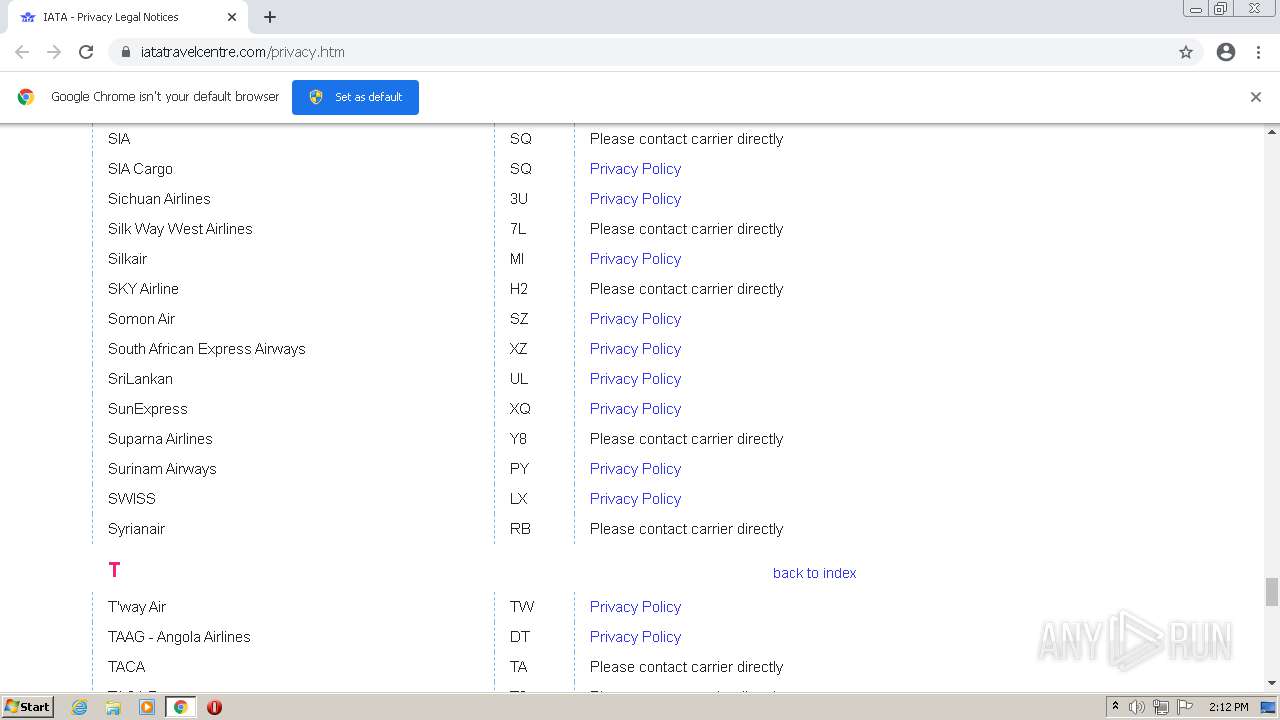Open SIA Cargo Privacy Policy link
1280x720 pixels.
(635, 169)
